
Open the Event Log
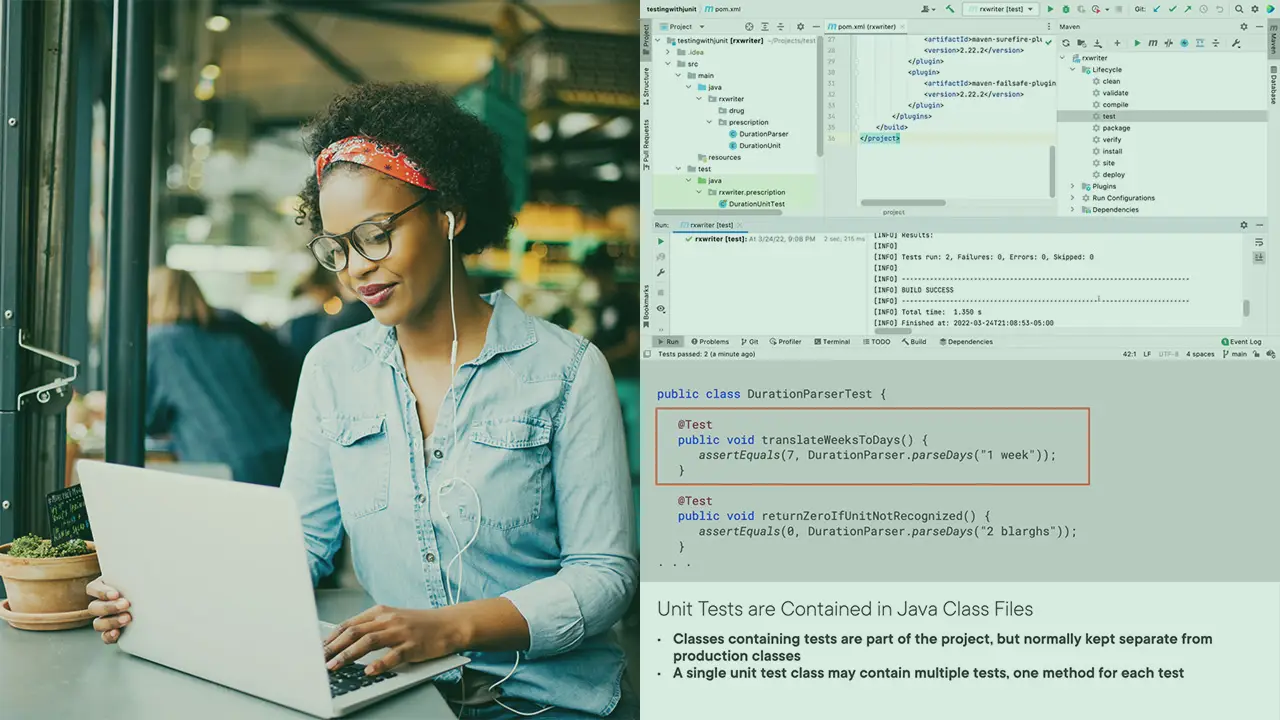1240,342
